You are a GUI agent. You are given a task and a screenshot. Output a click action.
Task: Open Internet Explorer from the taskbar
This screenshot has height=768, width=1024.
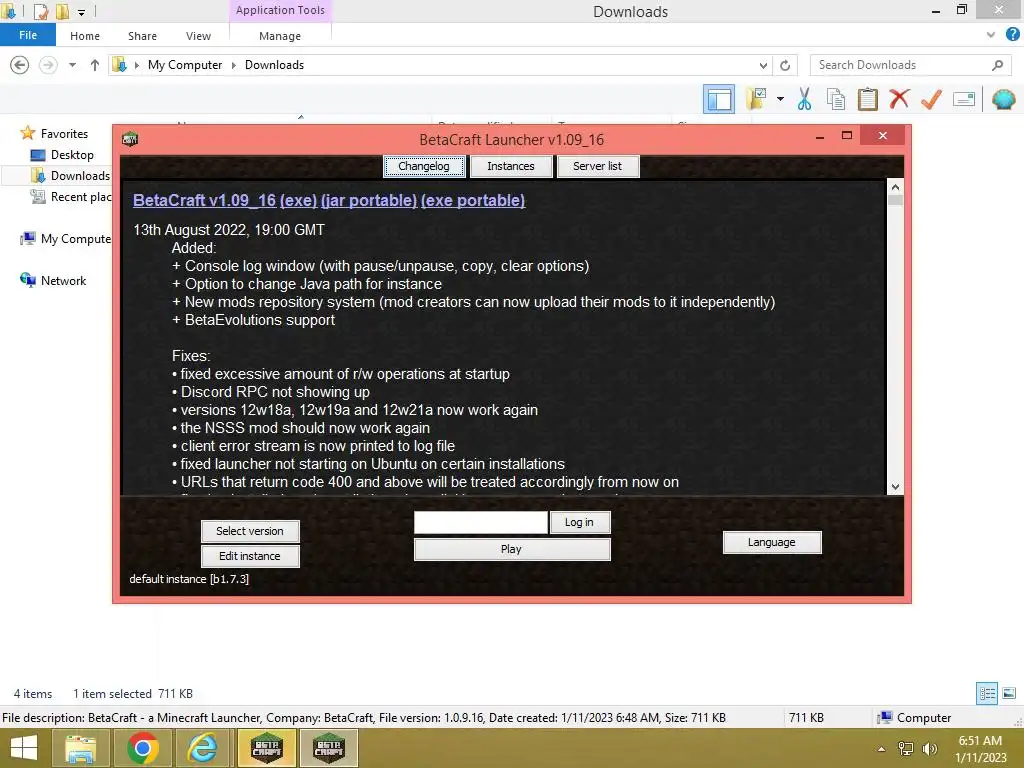tap(203, 748)
